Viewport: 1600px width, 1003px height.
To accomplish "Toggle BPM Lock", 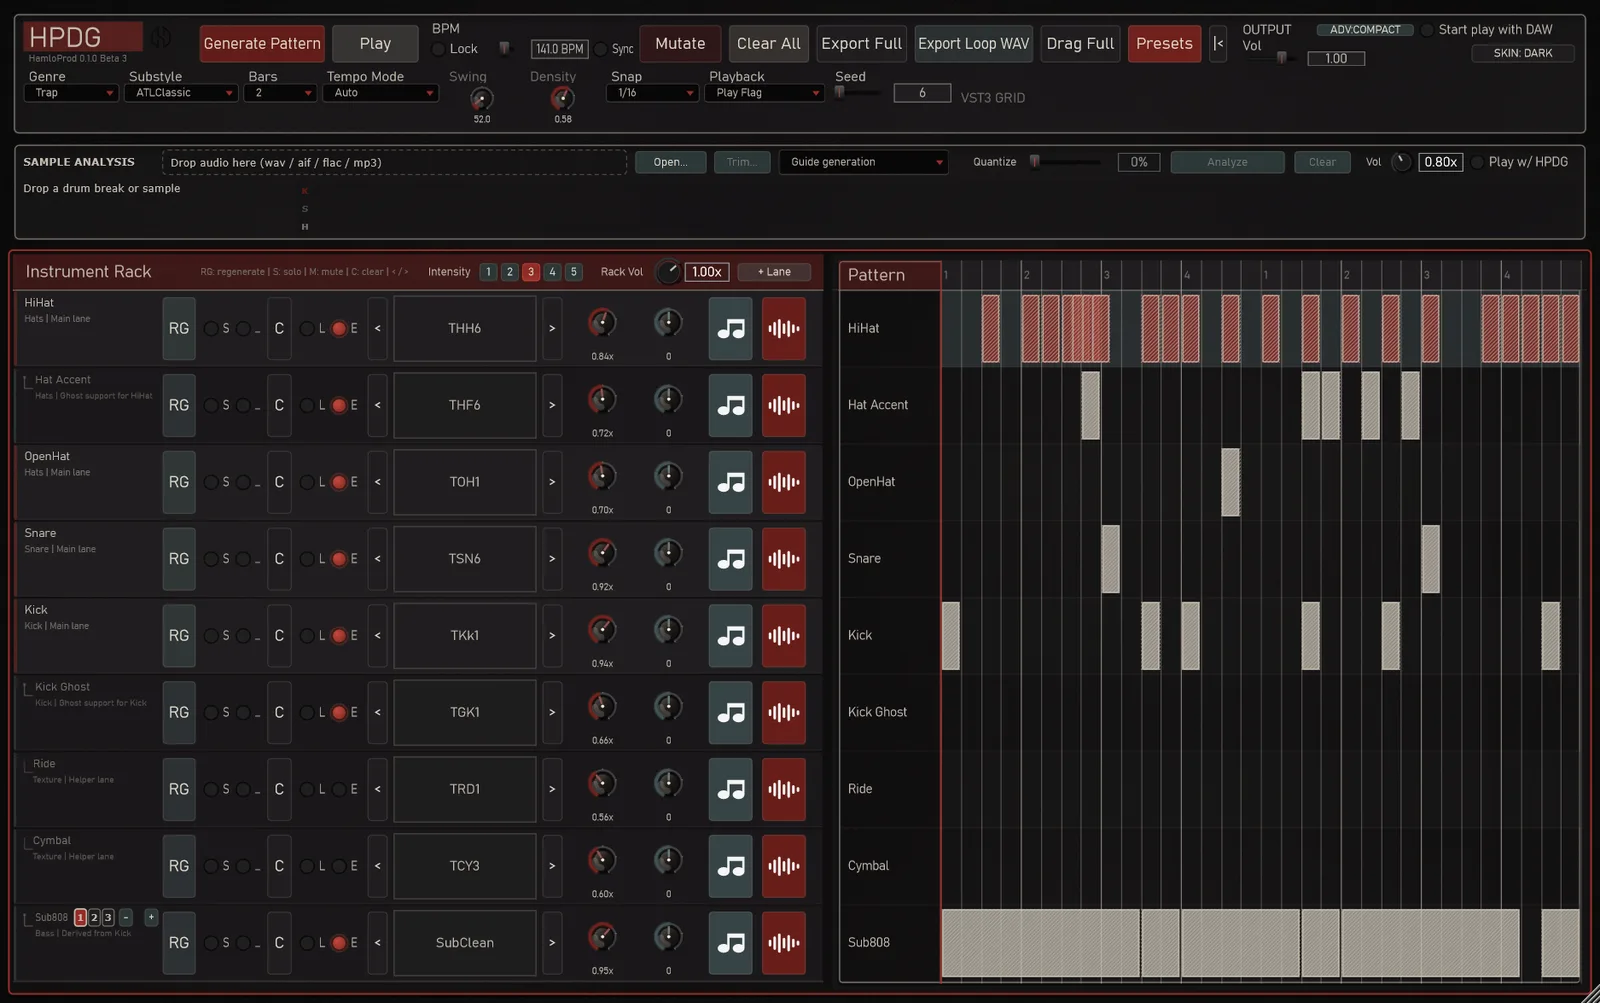I will click(438, 49).
